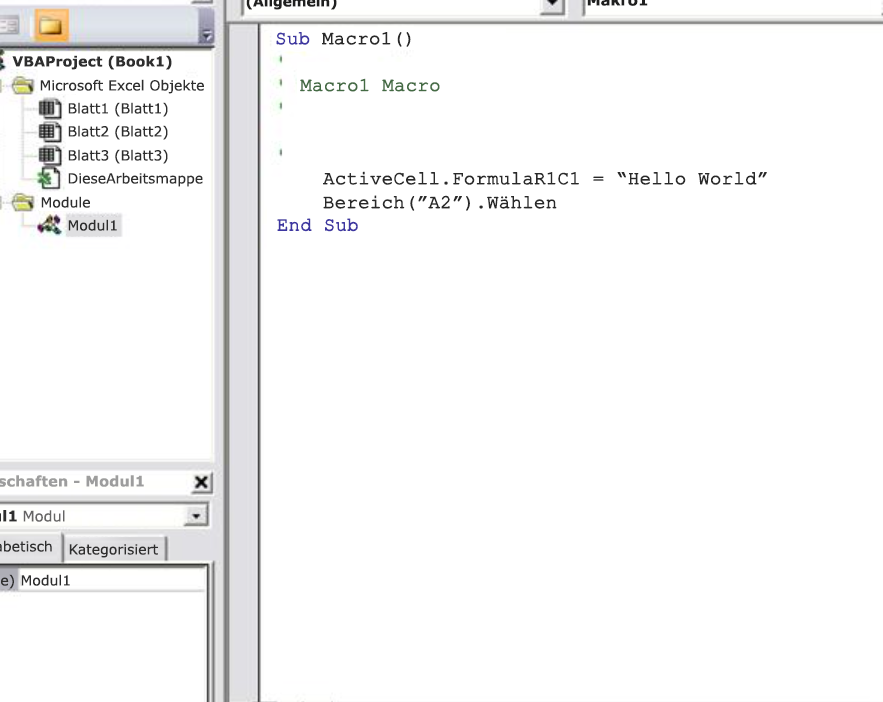Viewport: 883px width, 702px height.
Task: Click the DieseArbeitsmappe workbook icon
Action: point(49,179)
